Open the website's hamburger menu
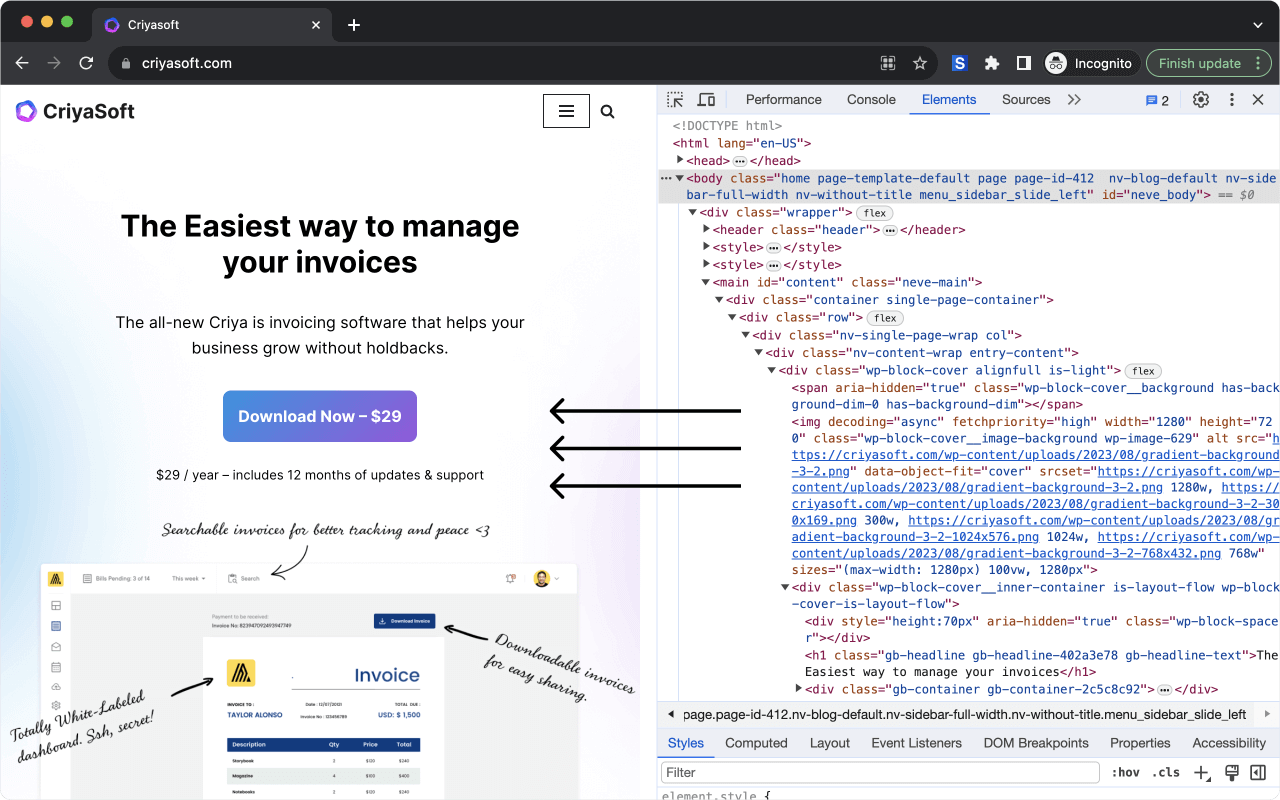This screenshot has width=1280, height=800. click(566, 112)
